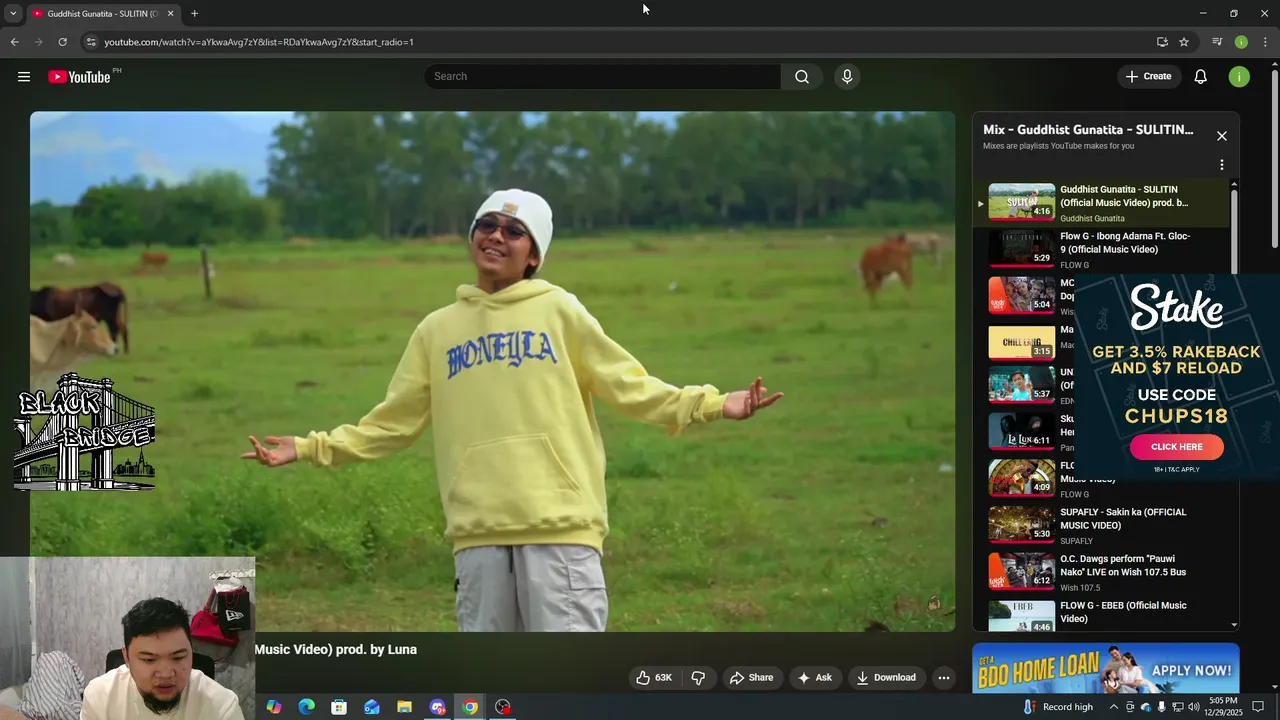Close the Mix playlist panel
1280x720 pixels.
tap(1221, 136)
